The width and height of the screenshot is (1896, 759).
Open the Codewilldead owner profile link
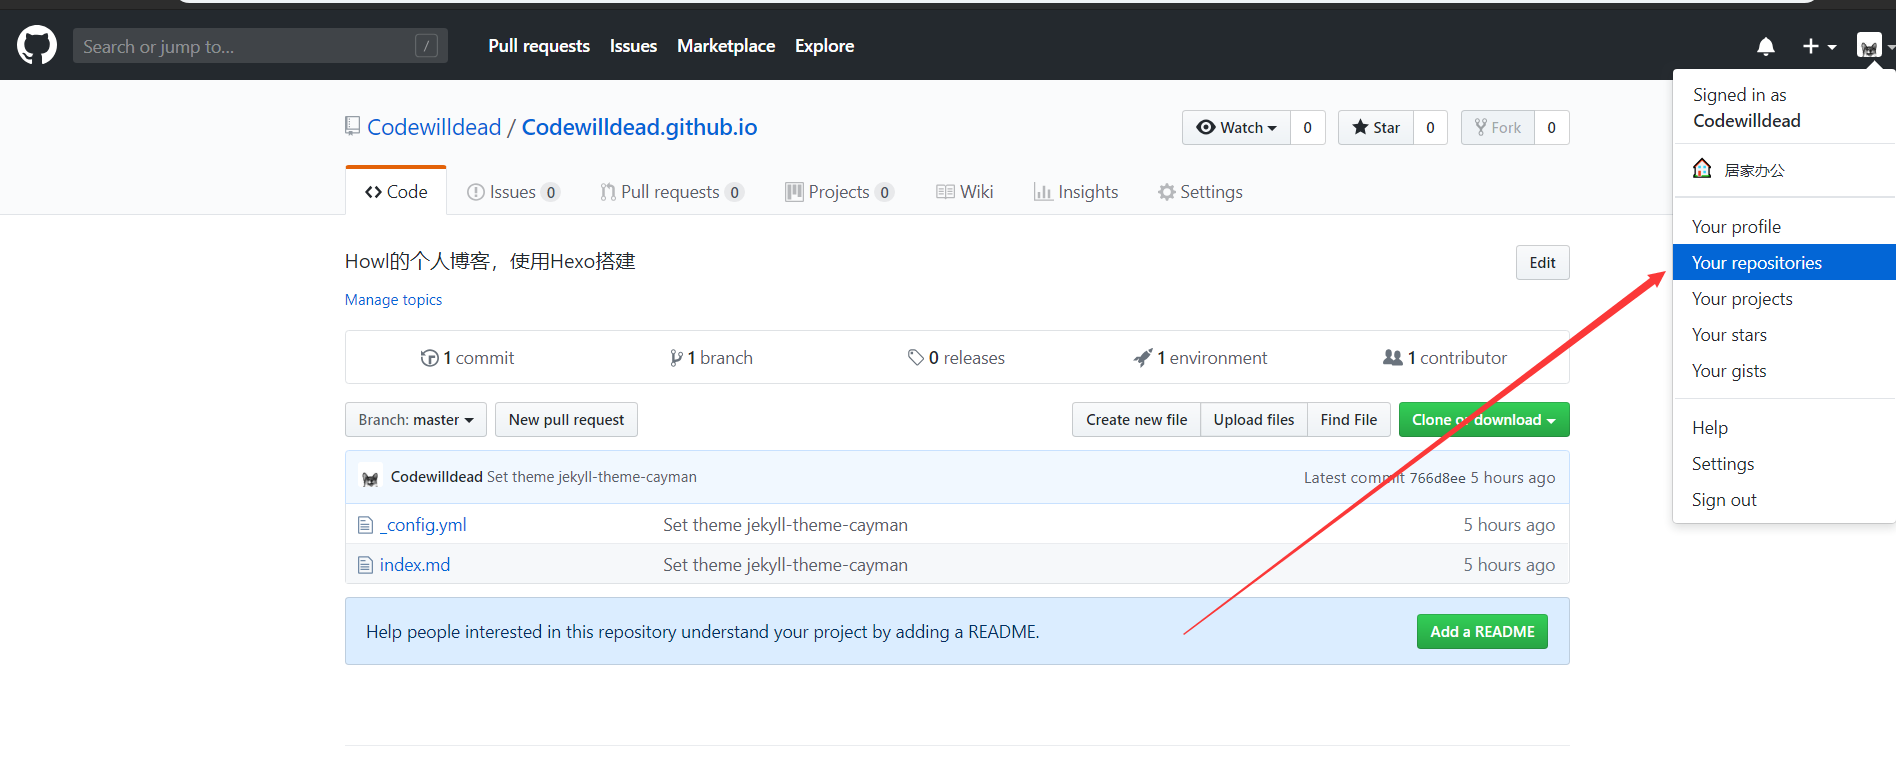pos(434,127)
